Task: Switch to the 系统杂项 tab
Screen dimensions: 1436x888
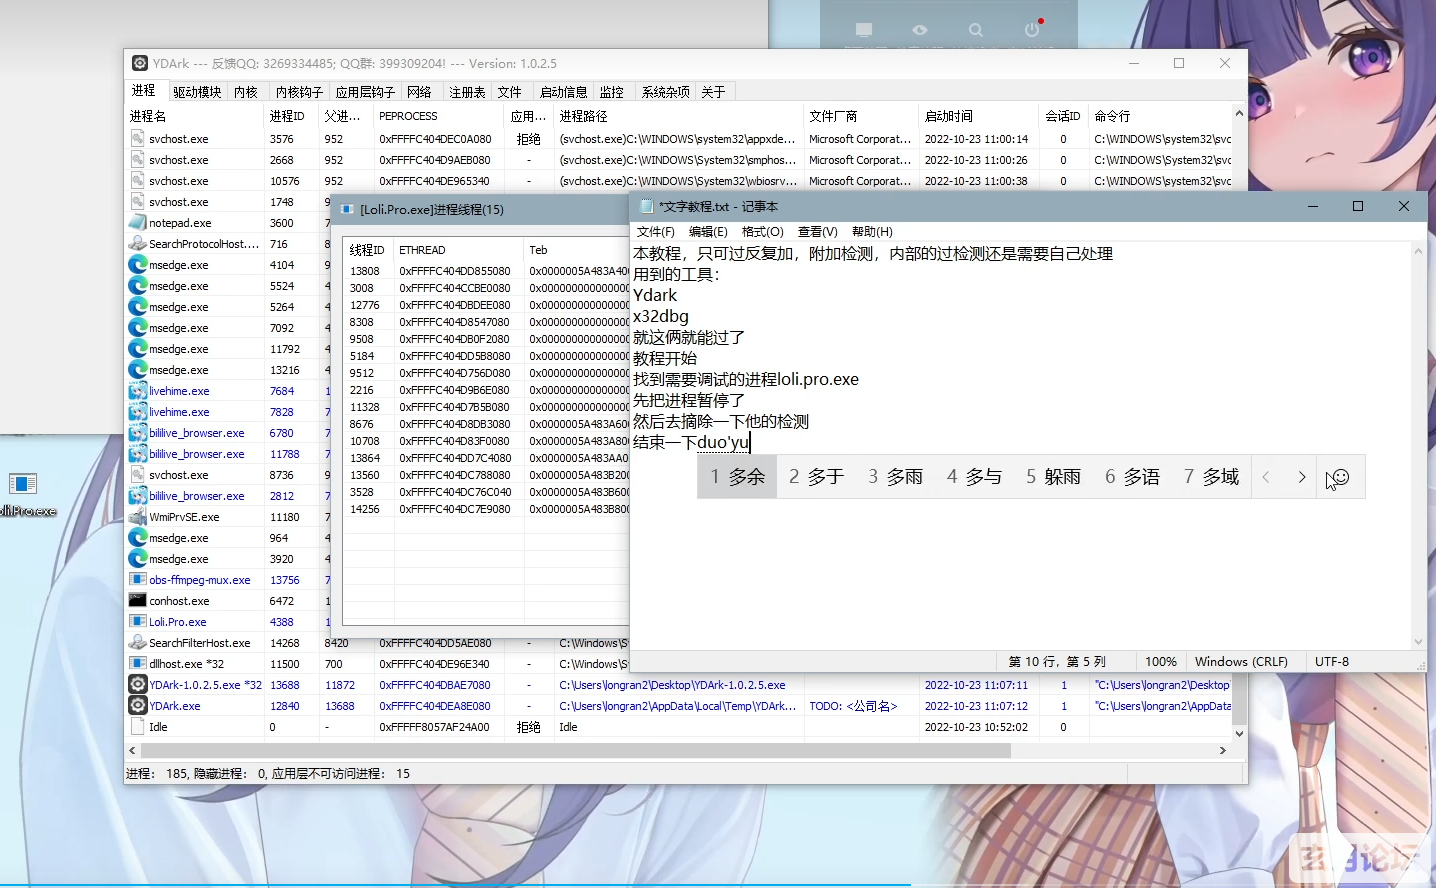Action: (665, 92)
